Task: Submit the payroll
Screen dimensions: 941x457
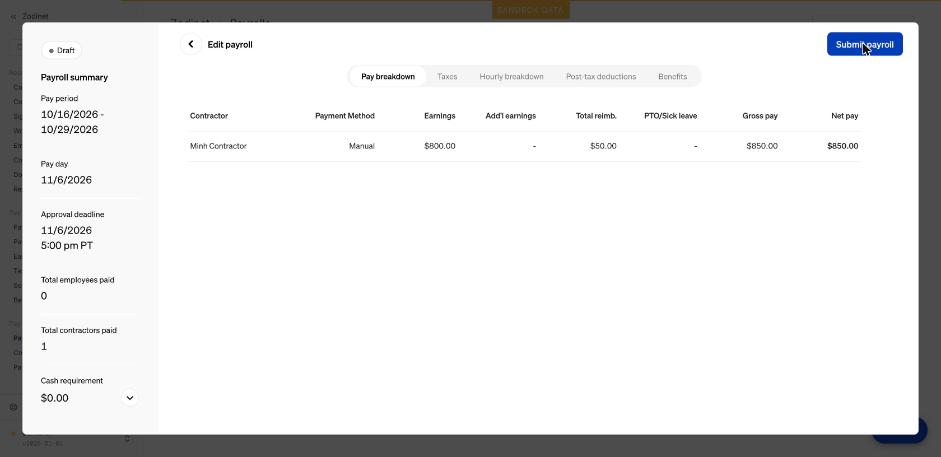Action: (x=864, y=44)
